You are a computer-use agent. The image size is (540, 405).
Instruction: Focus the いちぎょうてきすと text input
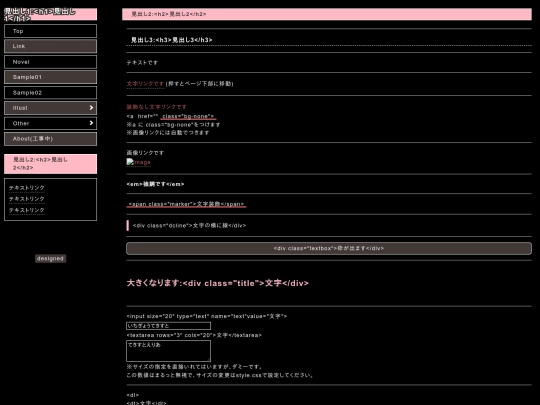(x=168, y=326)
